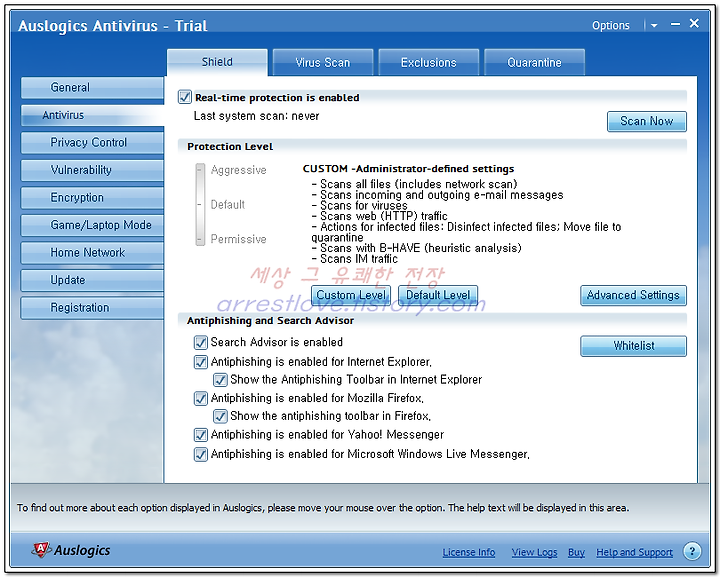This screenshot has width=720, height=577.
Task: Set protection slider to Permissive
Action: [x=200, y=239]
